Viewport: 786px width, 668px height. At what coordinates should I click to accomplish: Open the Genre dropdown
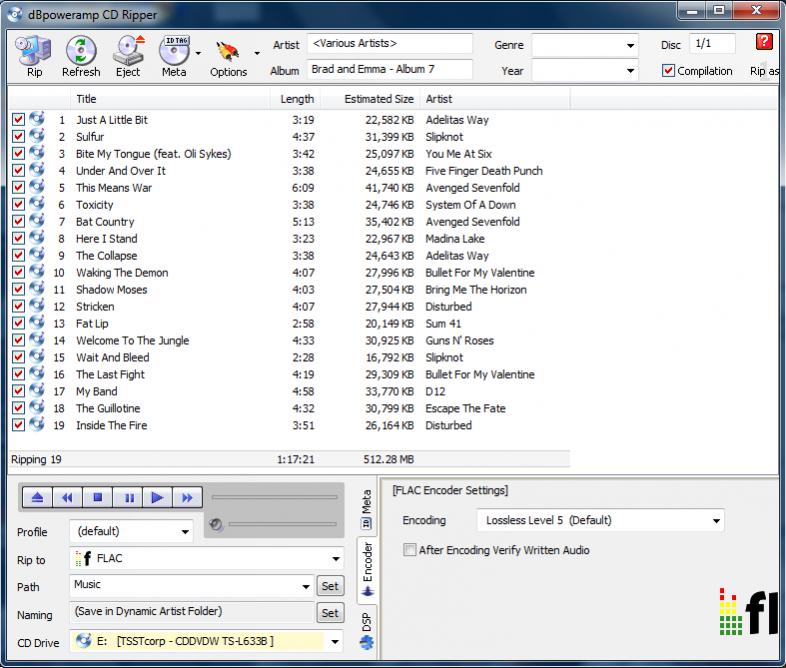coord(630,45)
